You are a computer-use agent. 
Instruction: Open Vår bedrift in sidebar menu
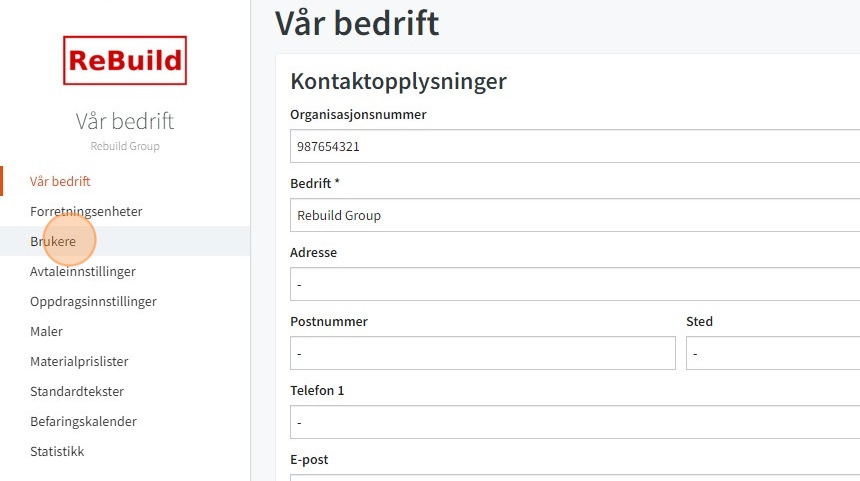[x=60, y=182]
